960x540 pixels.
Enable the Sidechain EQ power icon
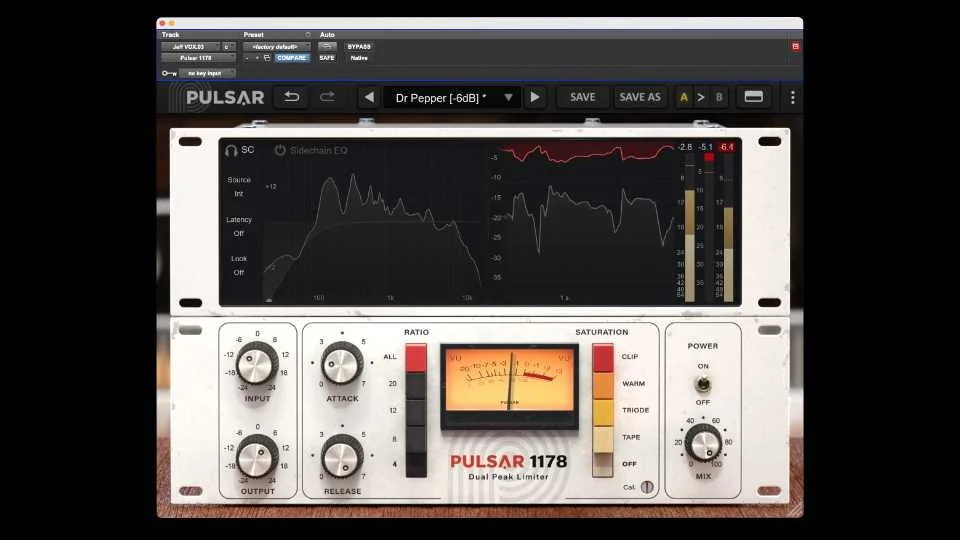point(280,150)
